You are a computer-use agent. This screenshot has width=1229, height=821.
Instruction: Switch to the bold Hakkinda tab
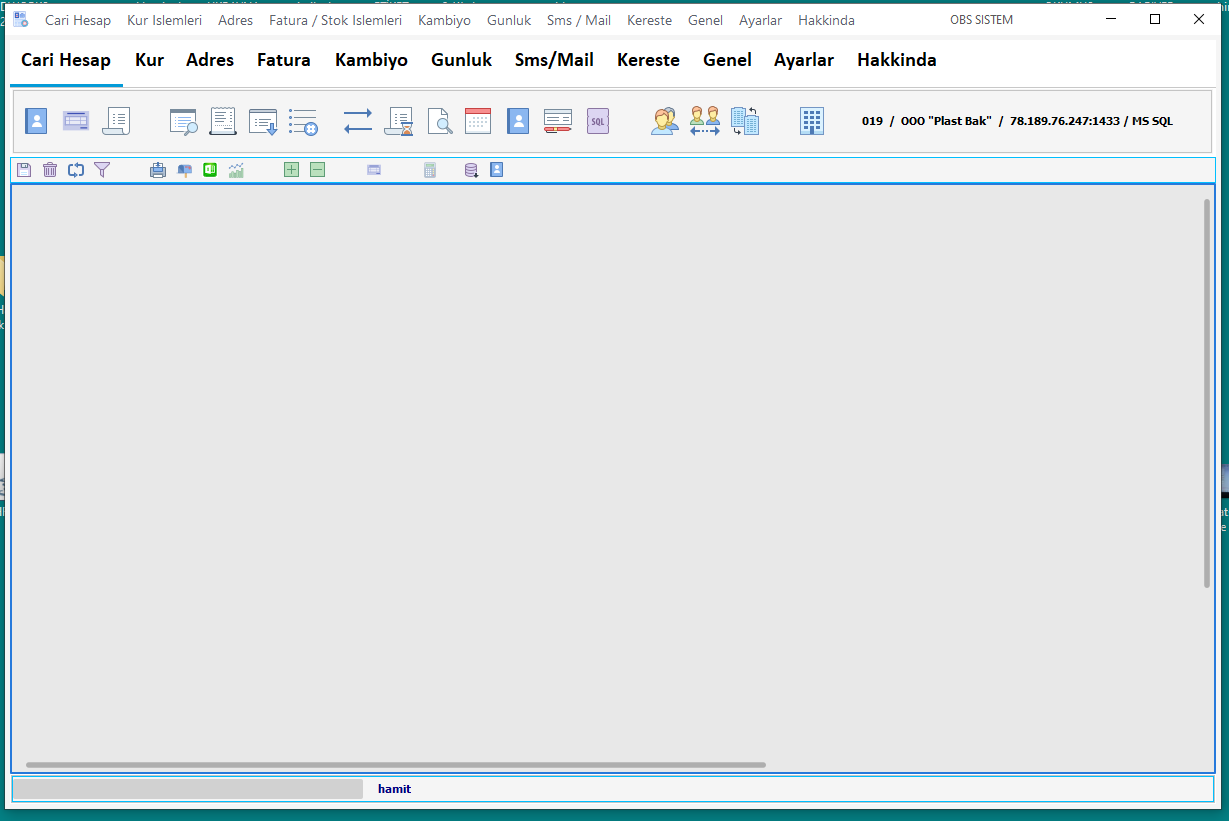897,60
